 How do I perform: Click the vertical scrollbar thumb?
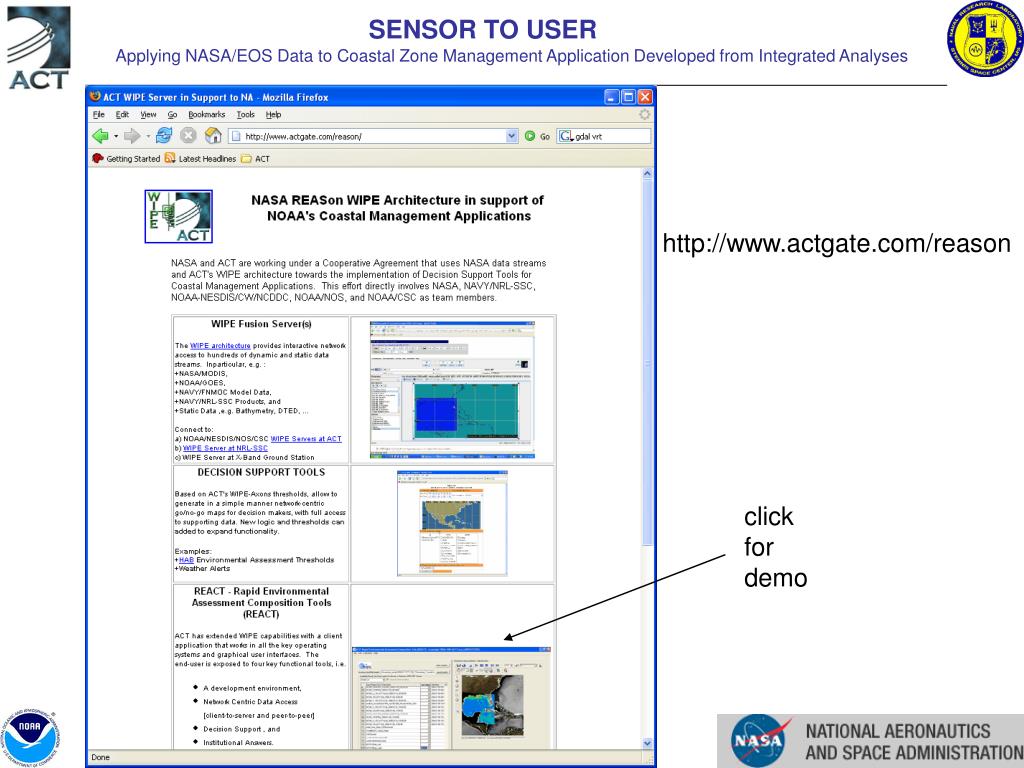(647, 363)
